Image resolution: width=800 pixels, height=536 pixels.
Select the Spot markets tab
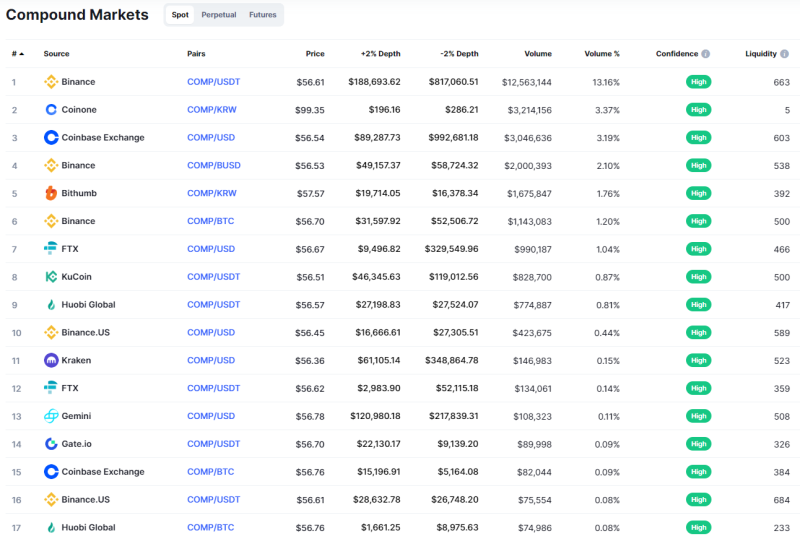pos(180,15)
